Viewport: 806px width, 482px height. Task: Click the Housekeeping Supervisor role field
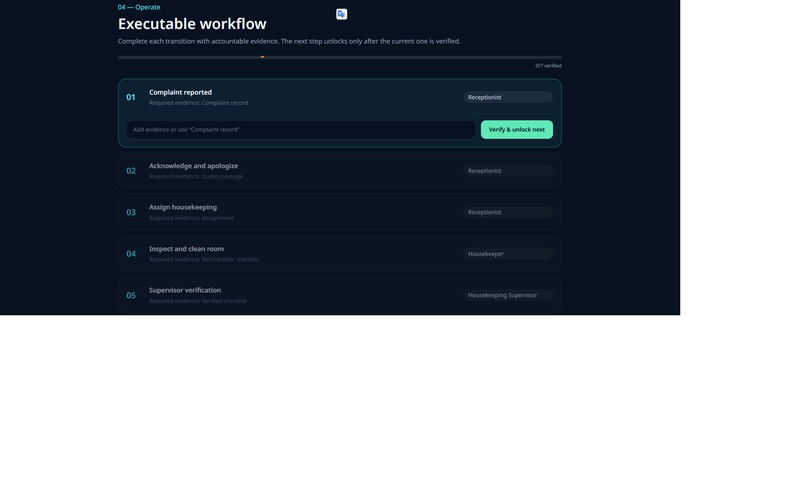508,295
